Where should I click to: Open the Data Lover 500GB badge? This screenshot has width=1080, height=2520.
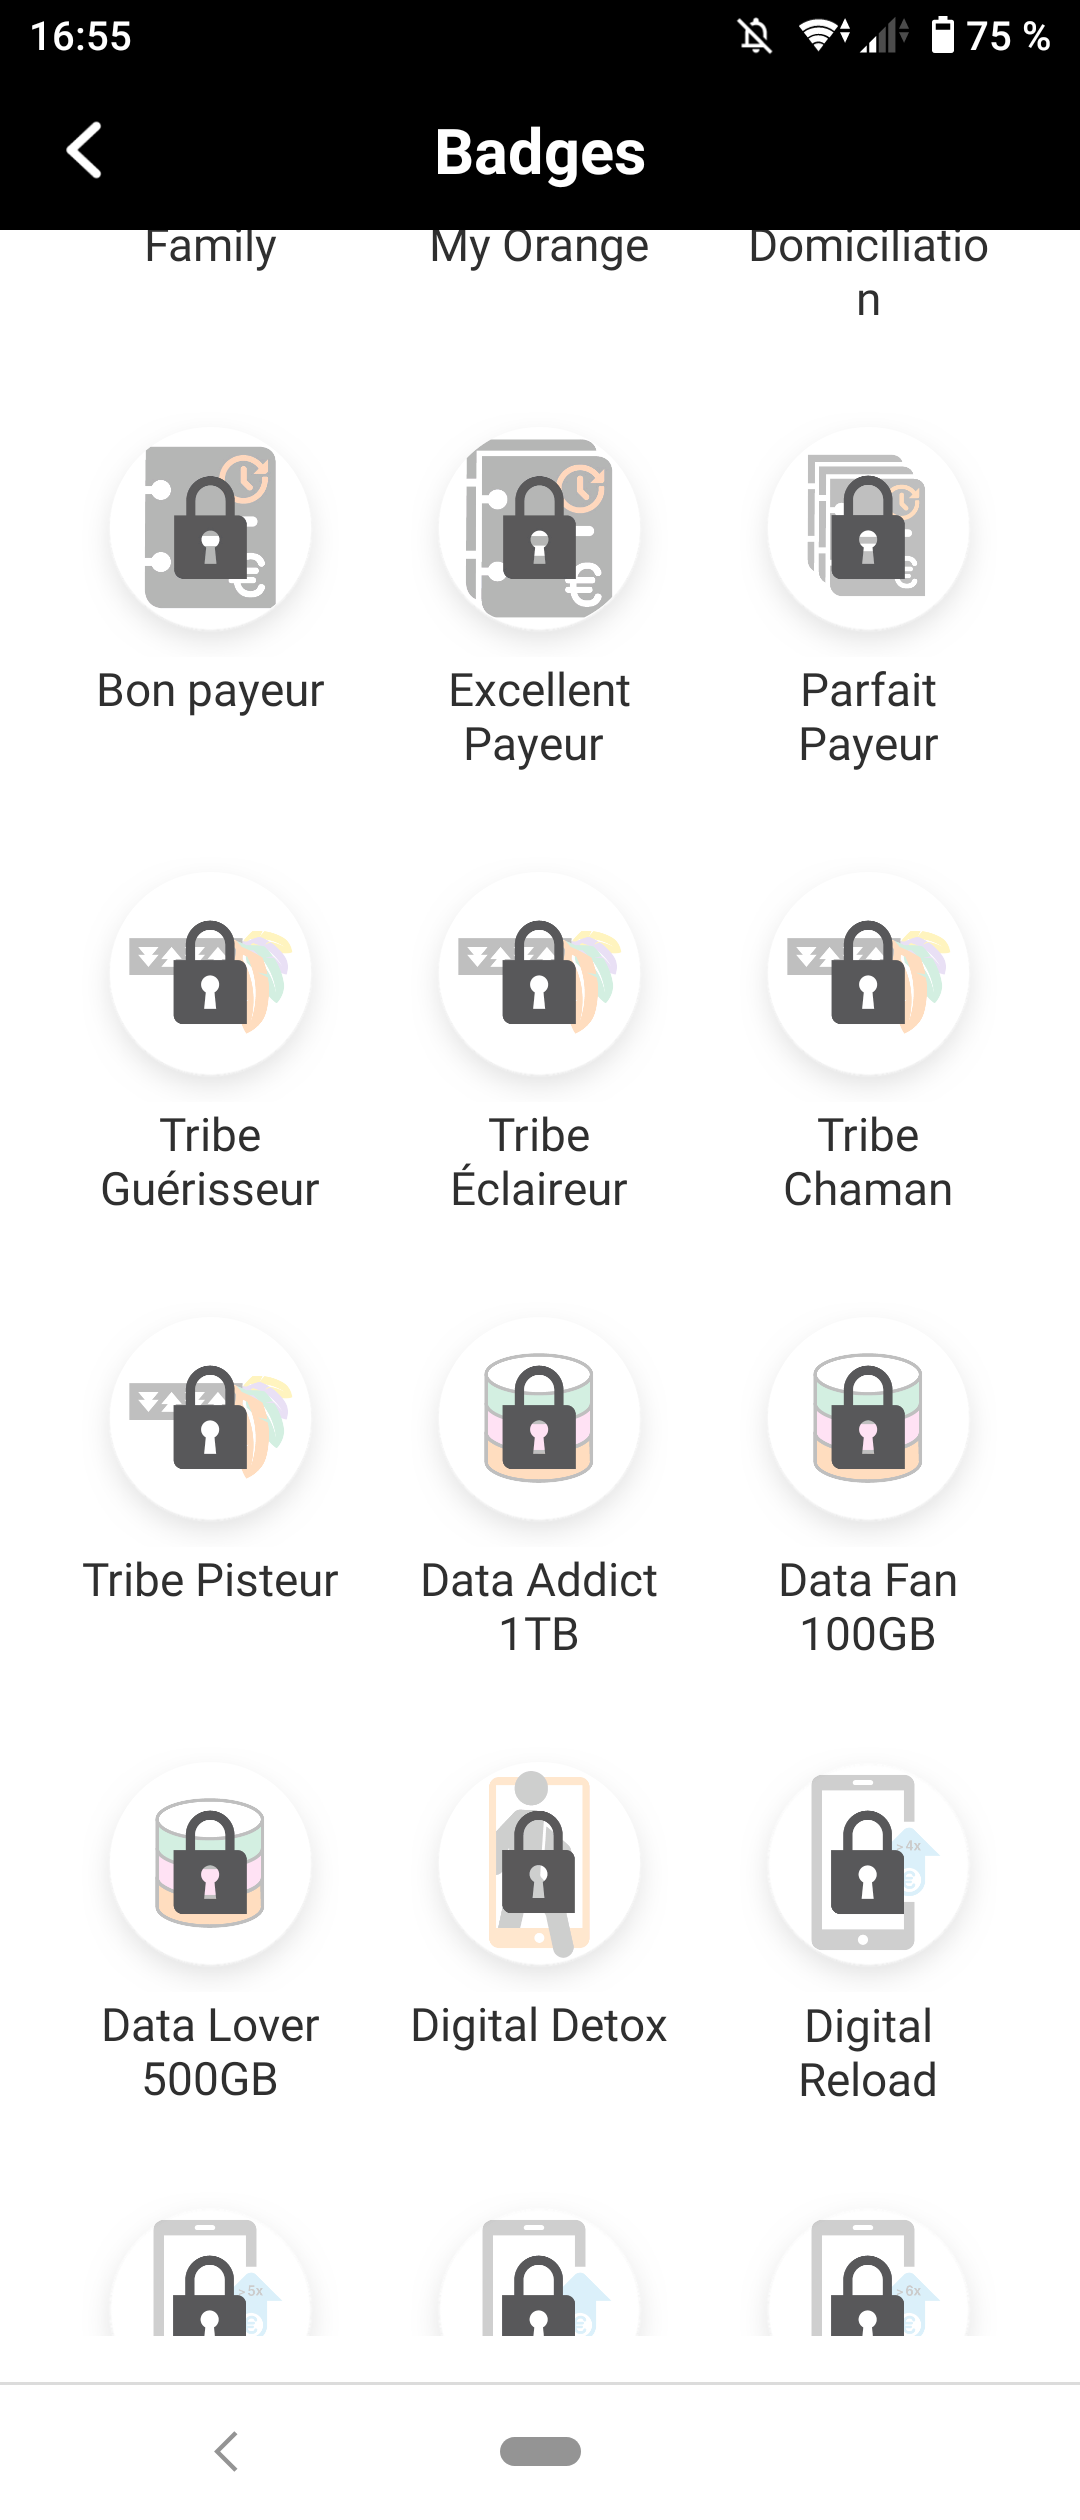click(210, 1863)
